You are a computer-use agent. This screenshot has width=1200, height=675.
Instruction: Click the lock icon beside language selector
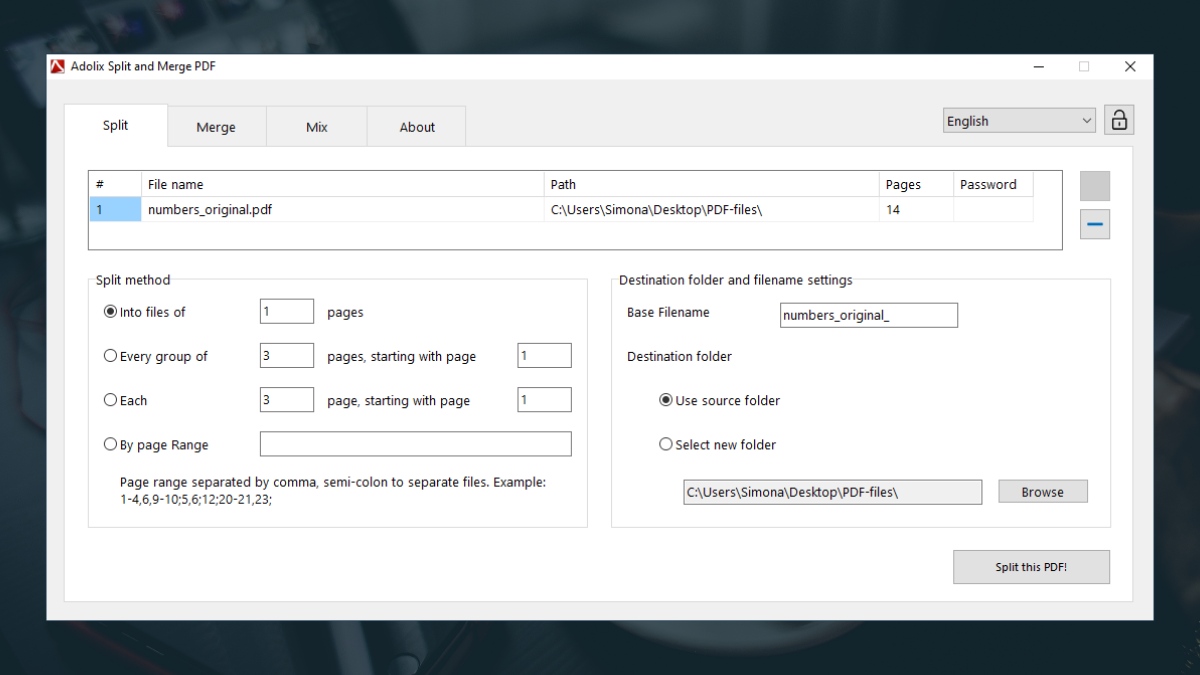coord(1119,120)
